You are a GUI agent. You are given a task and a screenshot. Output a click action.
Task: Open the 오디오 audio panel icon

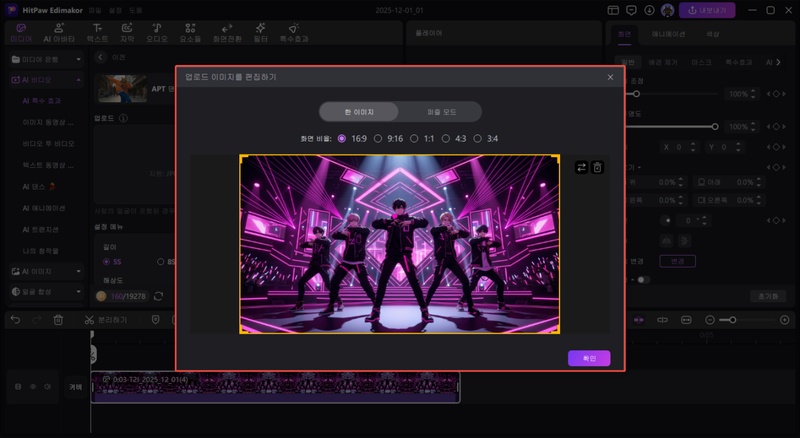pos(158,32)
